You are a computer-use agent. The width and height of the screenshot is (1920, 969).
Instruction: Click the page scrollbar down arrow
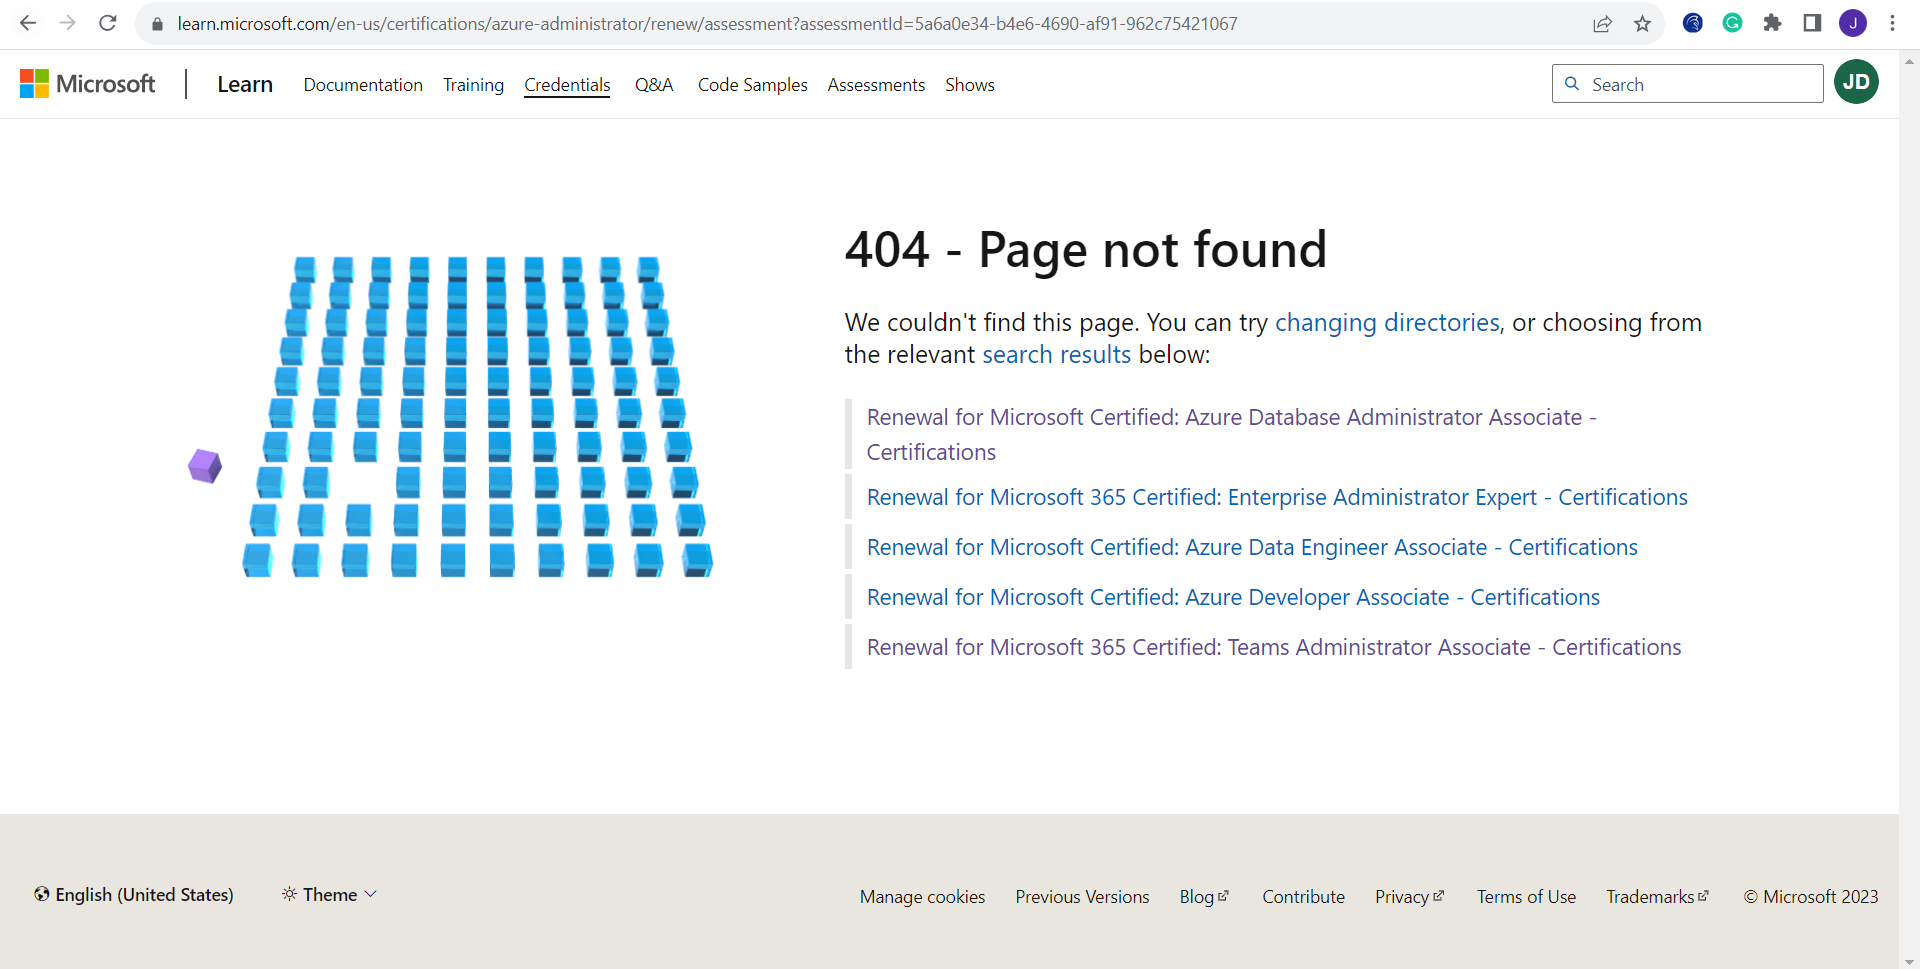click(x=1909, y=961)
